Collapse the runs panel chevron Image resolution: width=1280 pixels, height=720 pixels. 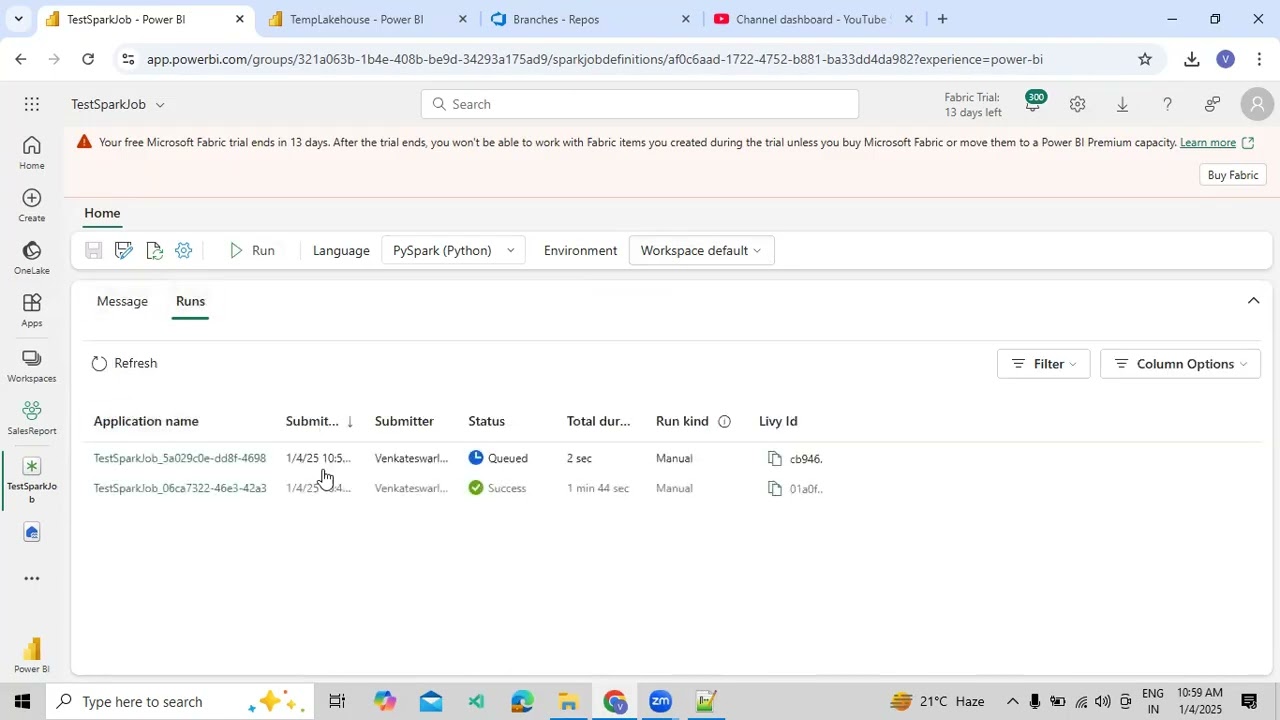pyautogui.click(x=1253, y=301)
